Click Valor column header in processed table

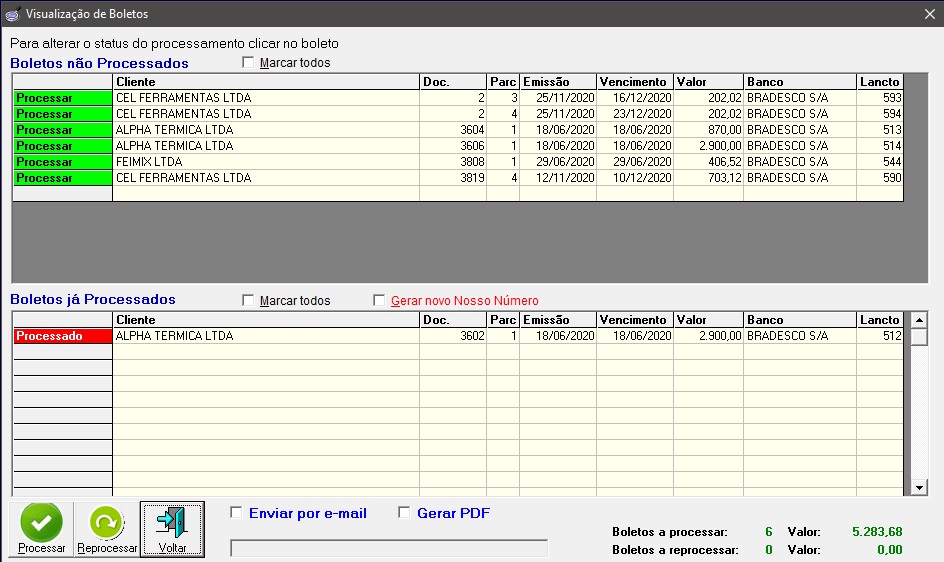click(707, 320)
